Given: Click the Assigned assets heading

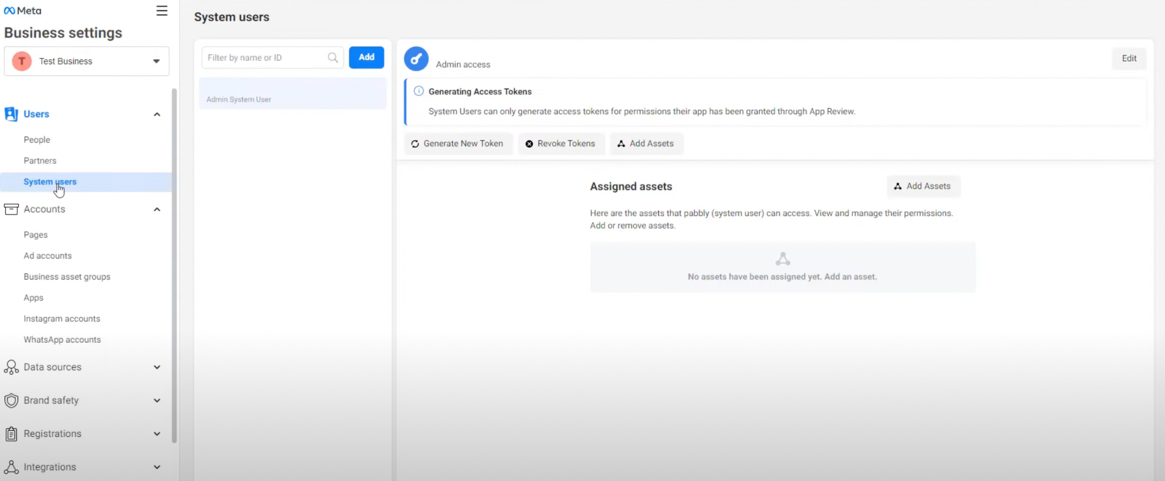Looking at the screenshot, I should point(631,187).
